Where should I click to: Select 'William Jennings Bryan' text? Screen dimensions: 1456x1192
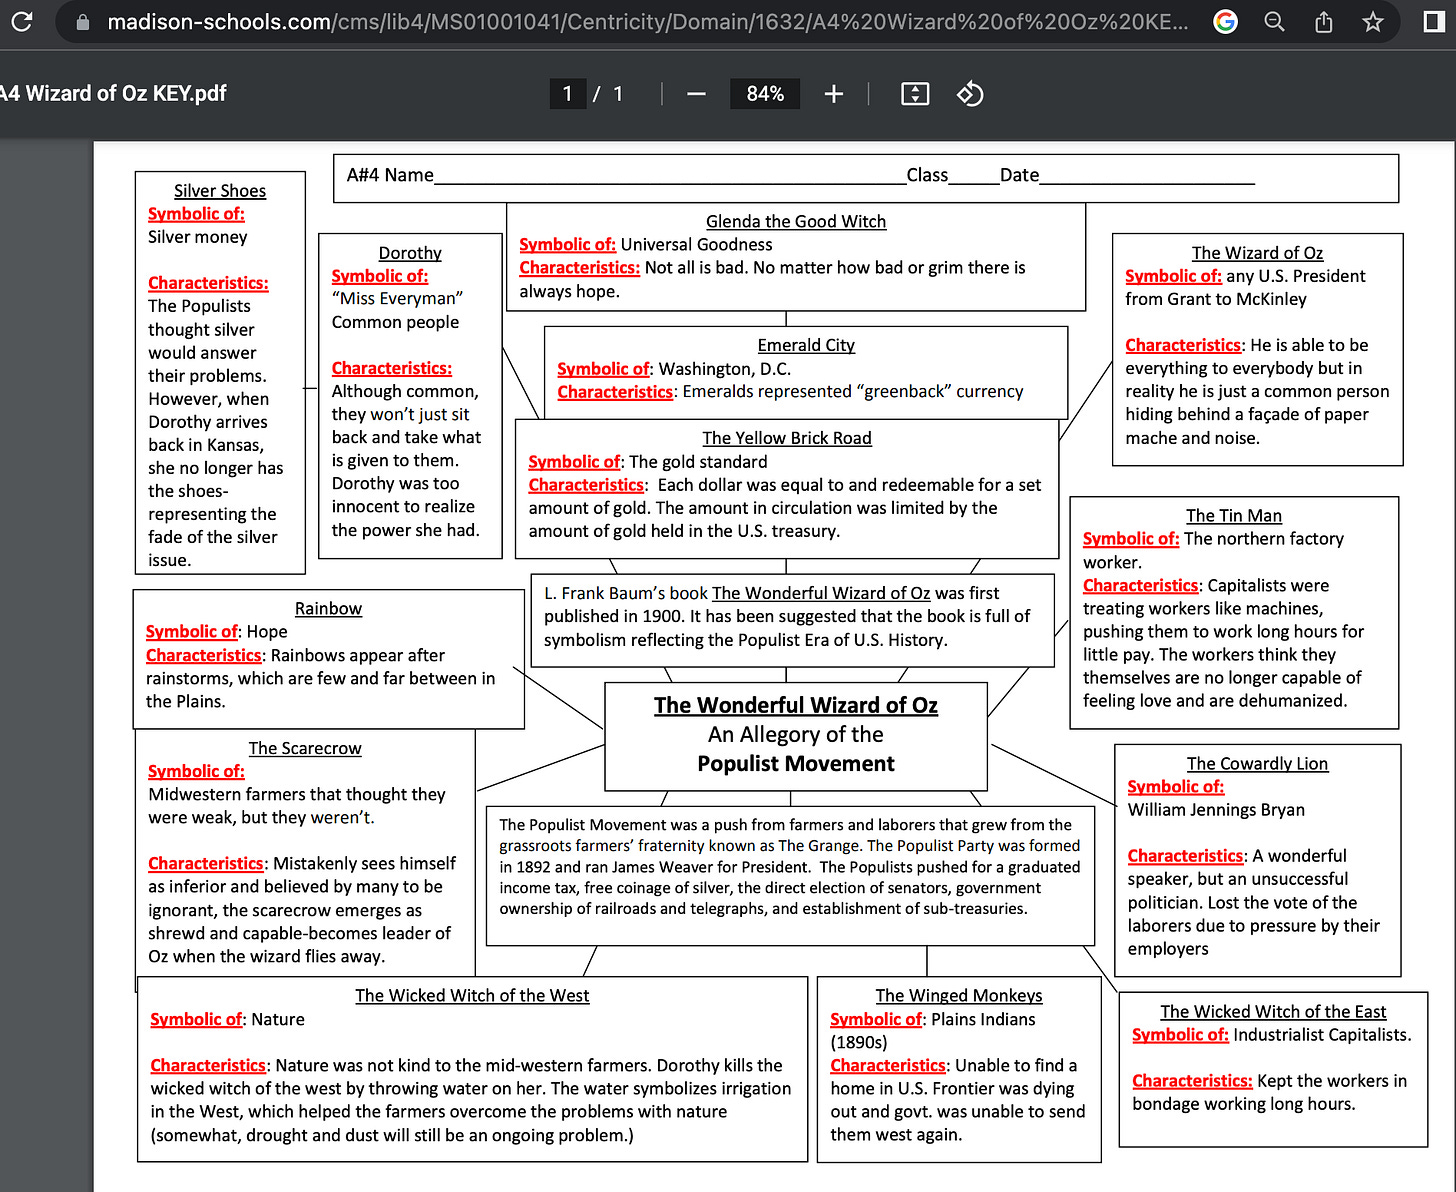tap(1216, 810)
